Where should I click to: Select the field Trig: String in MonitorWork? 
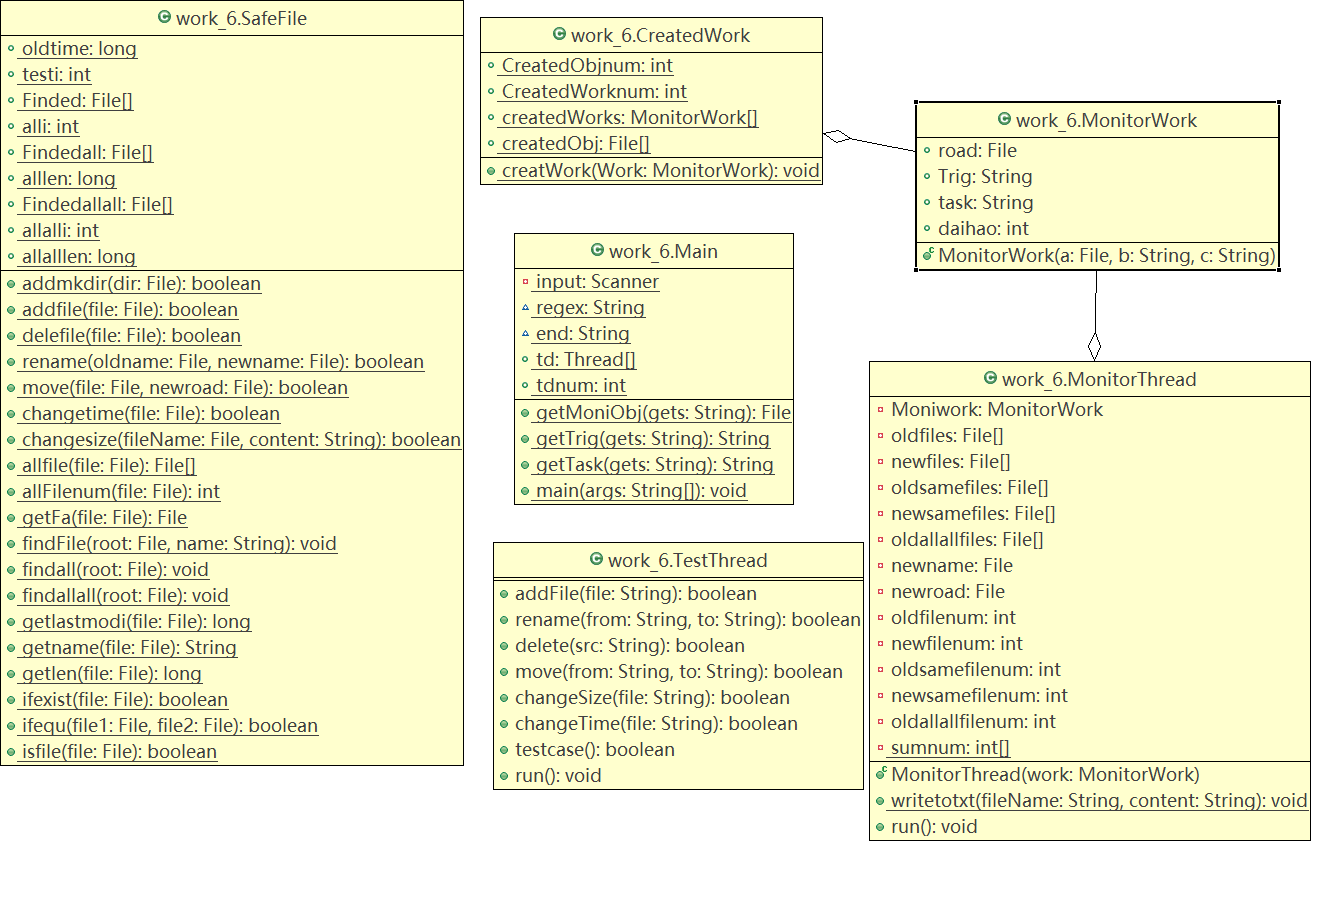pos(985,176)
